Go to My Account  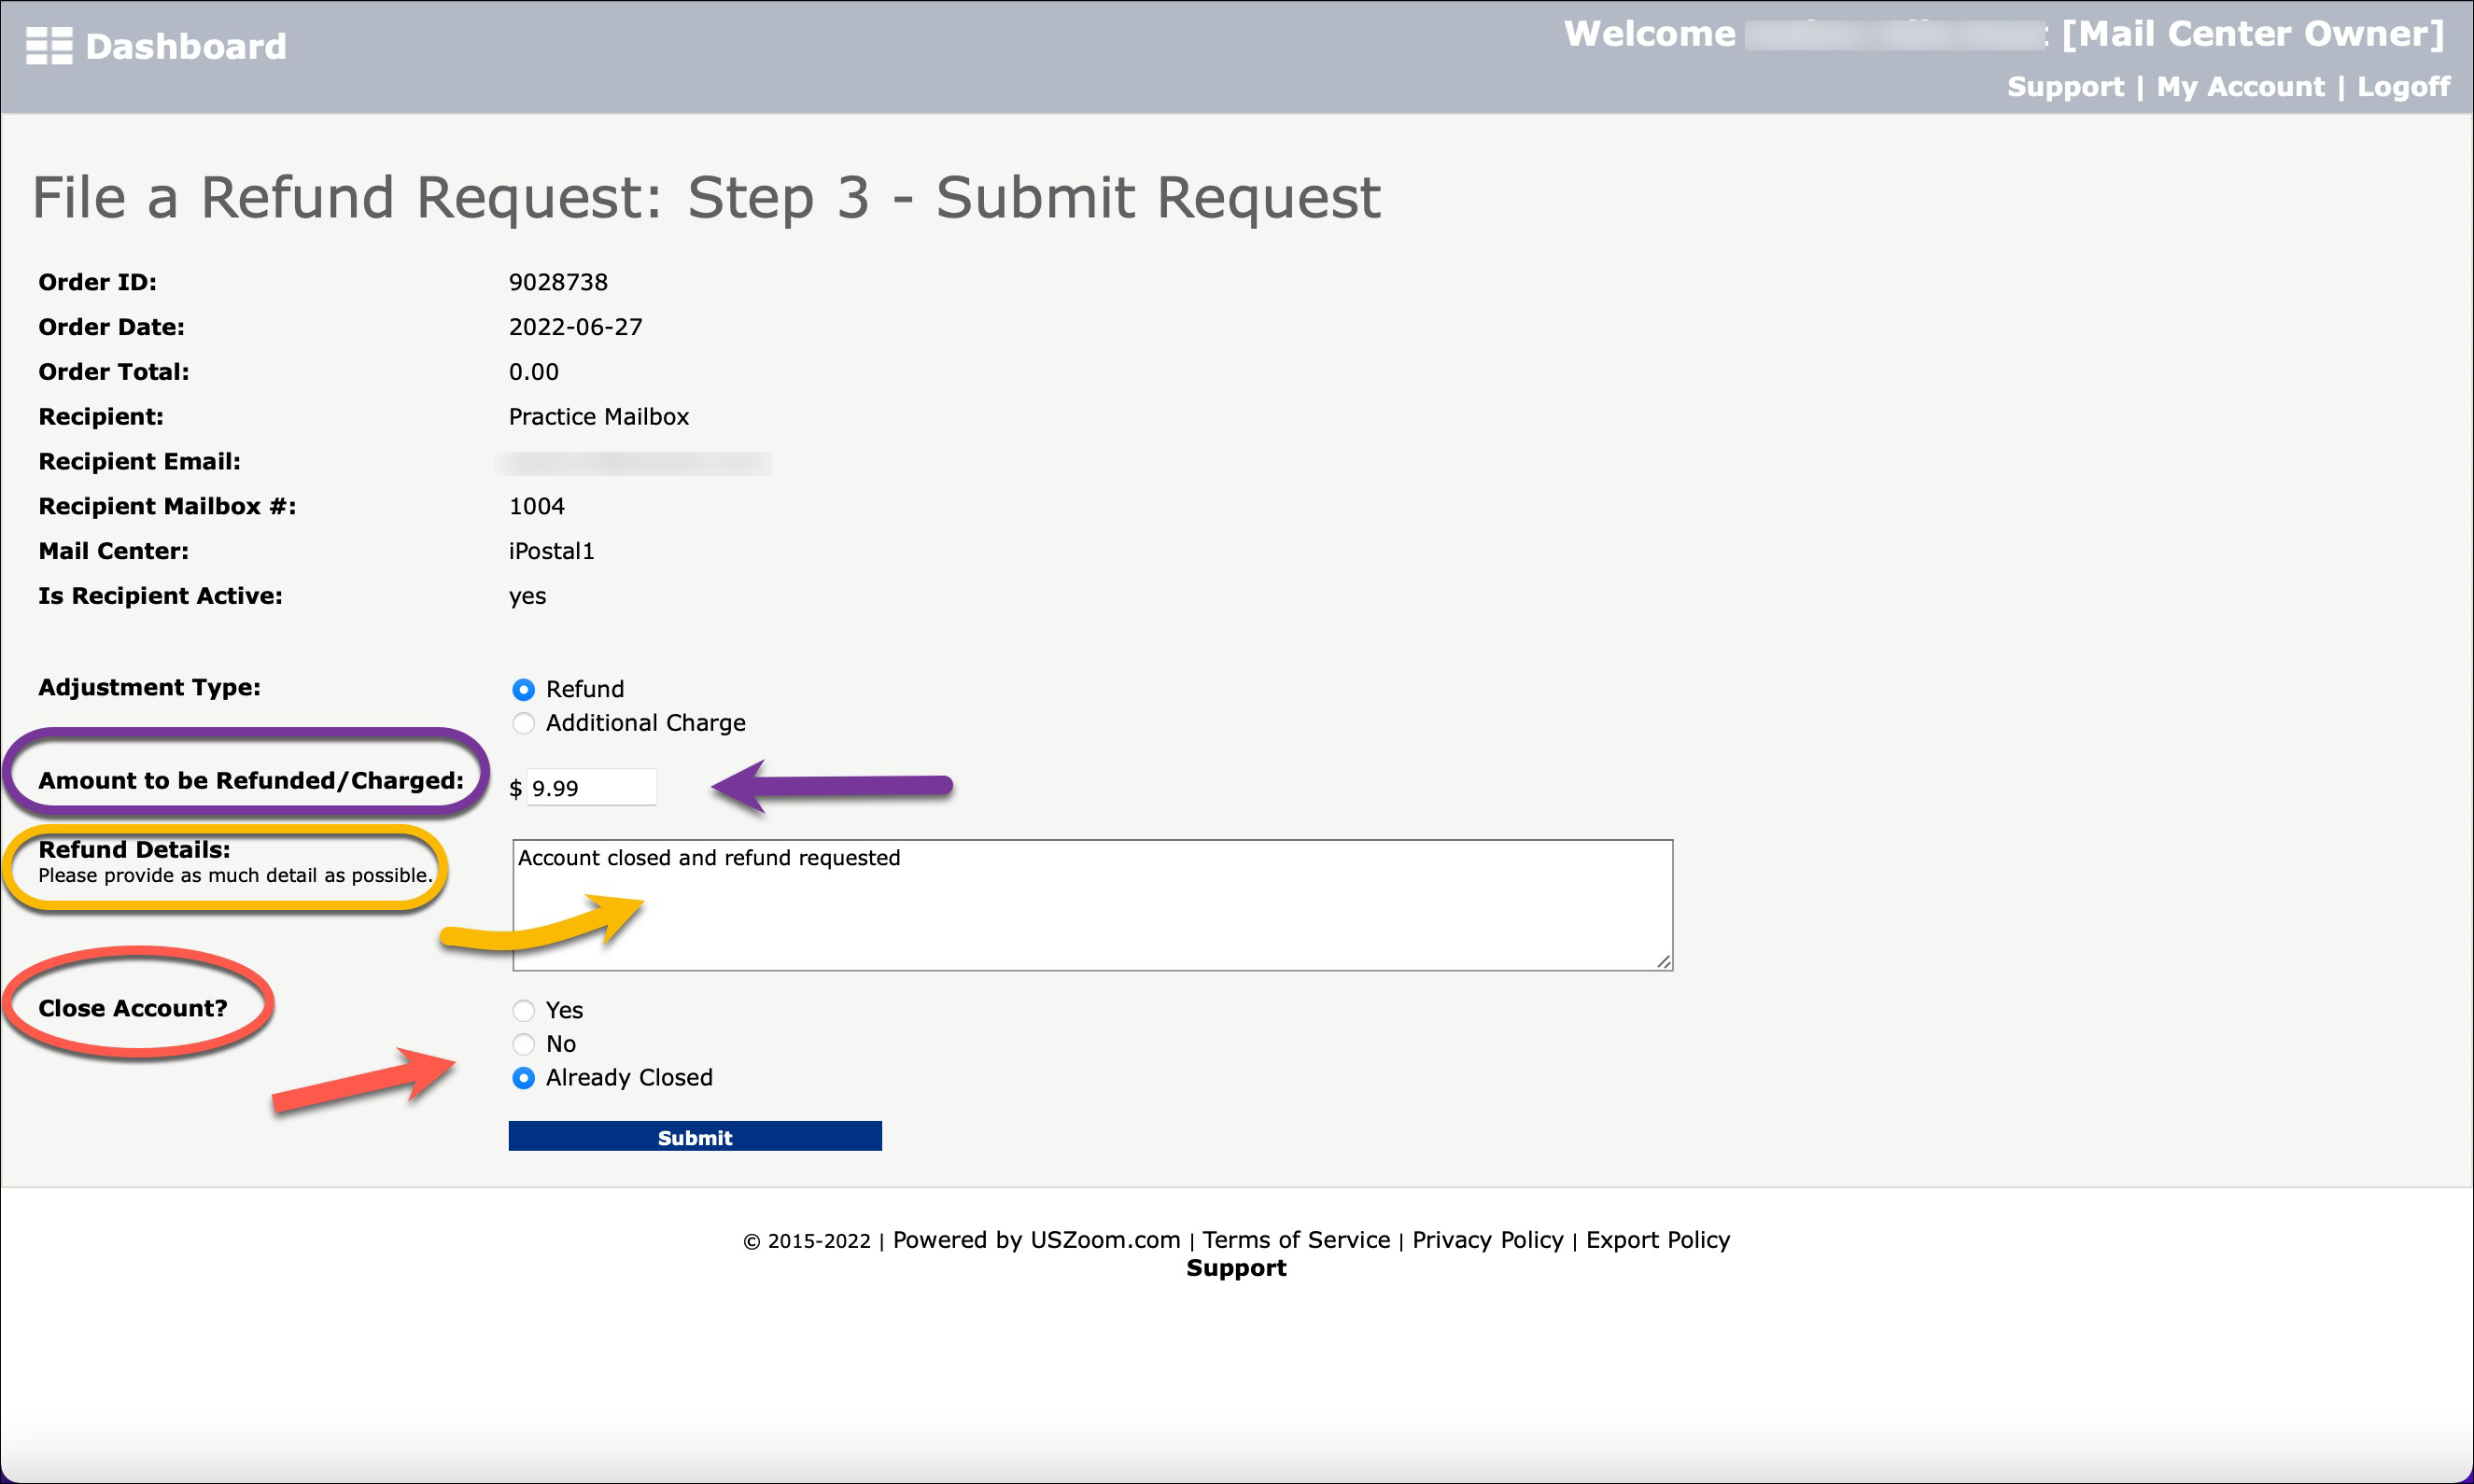[2240, 87]
